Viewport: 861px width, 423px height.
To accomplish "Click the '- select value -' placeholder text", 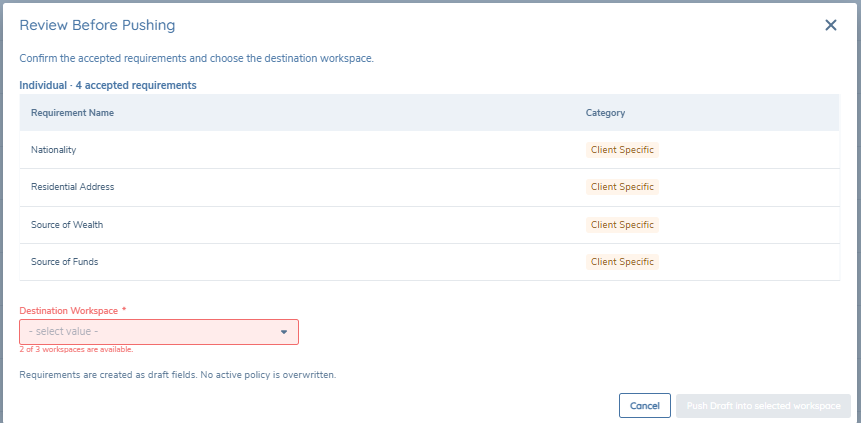I will (64, 332).
